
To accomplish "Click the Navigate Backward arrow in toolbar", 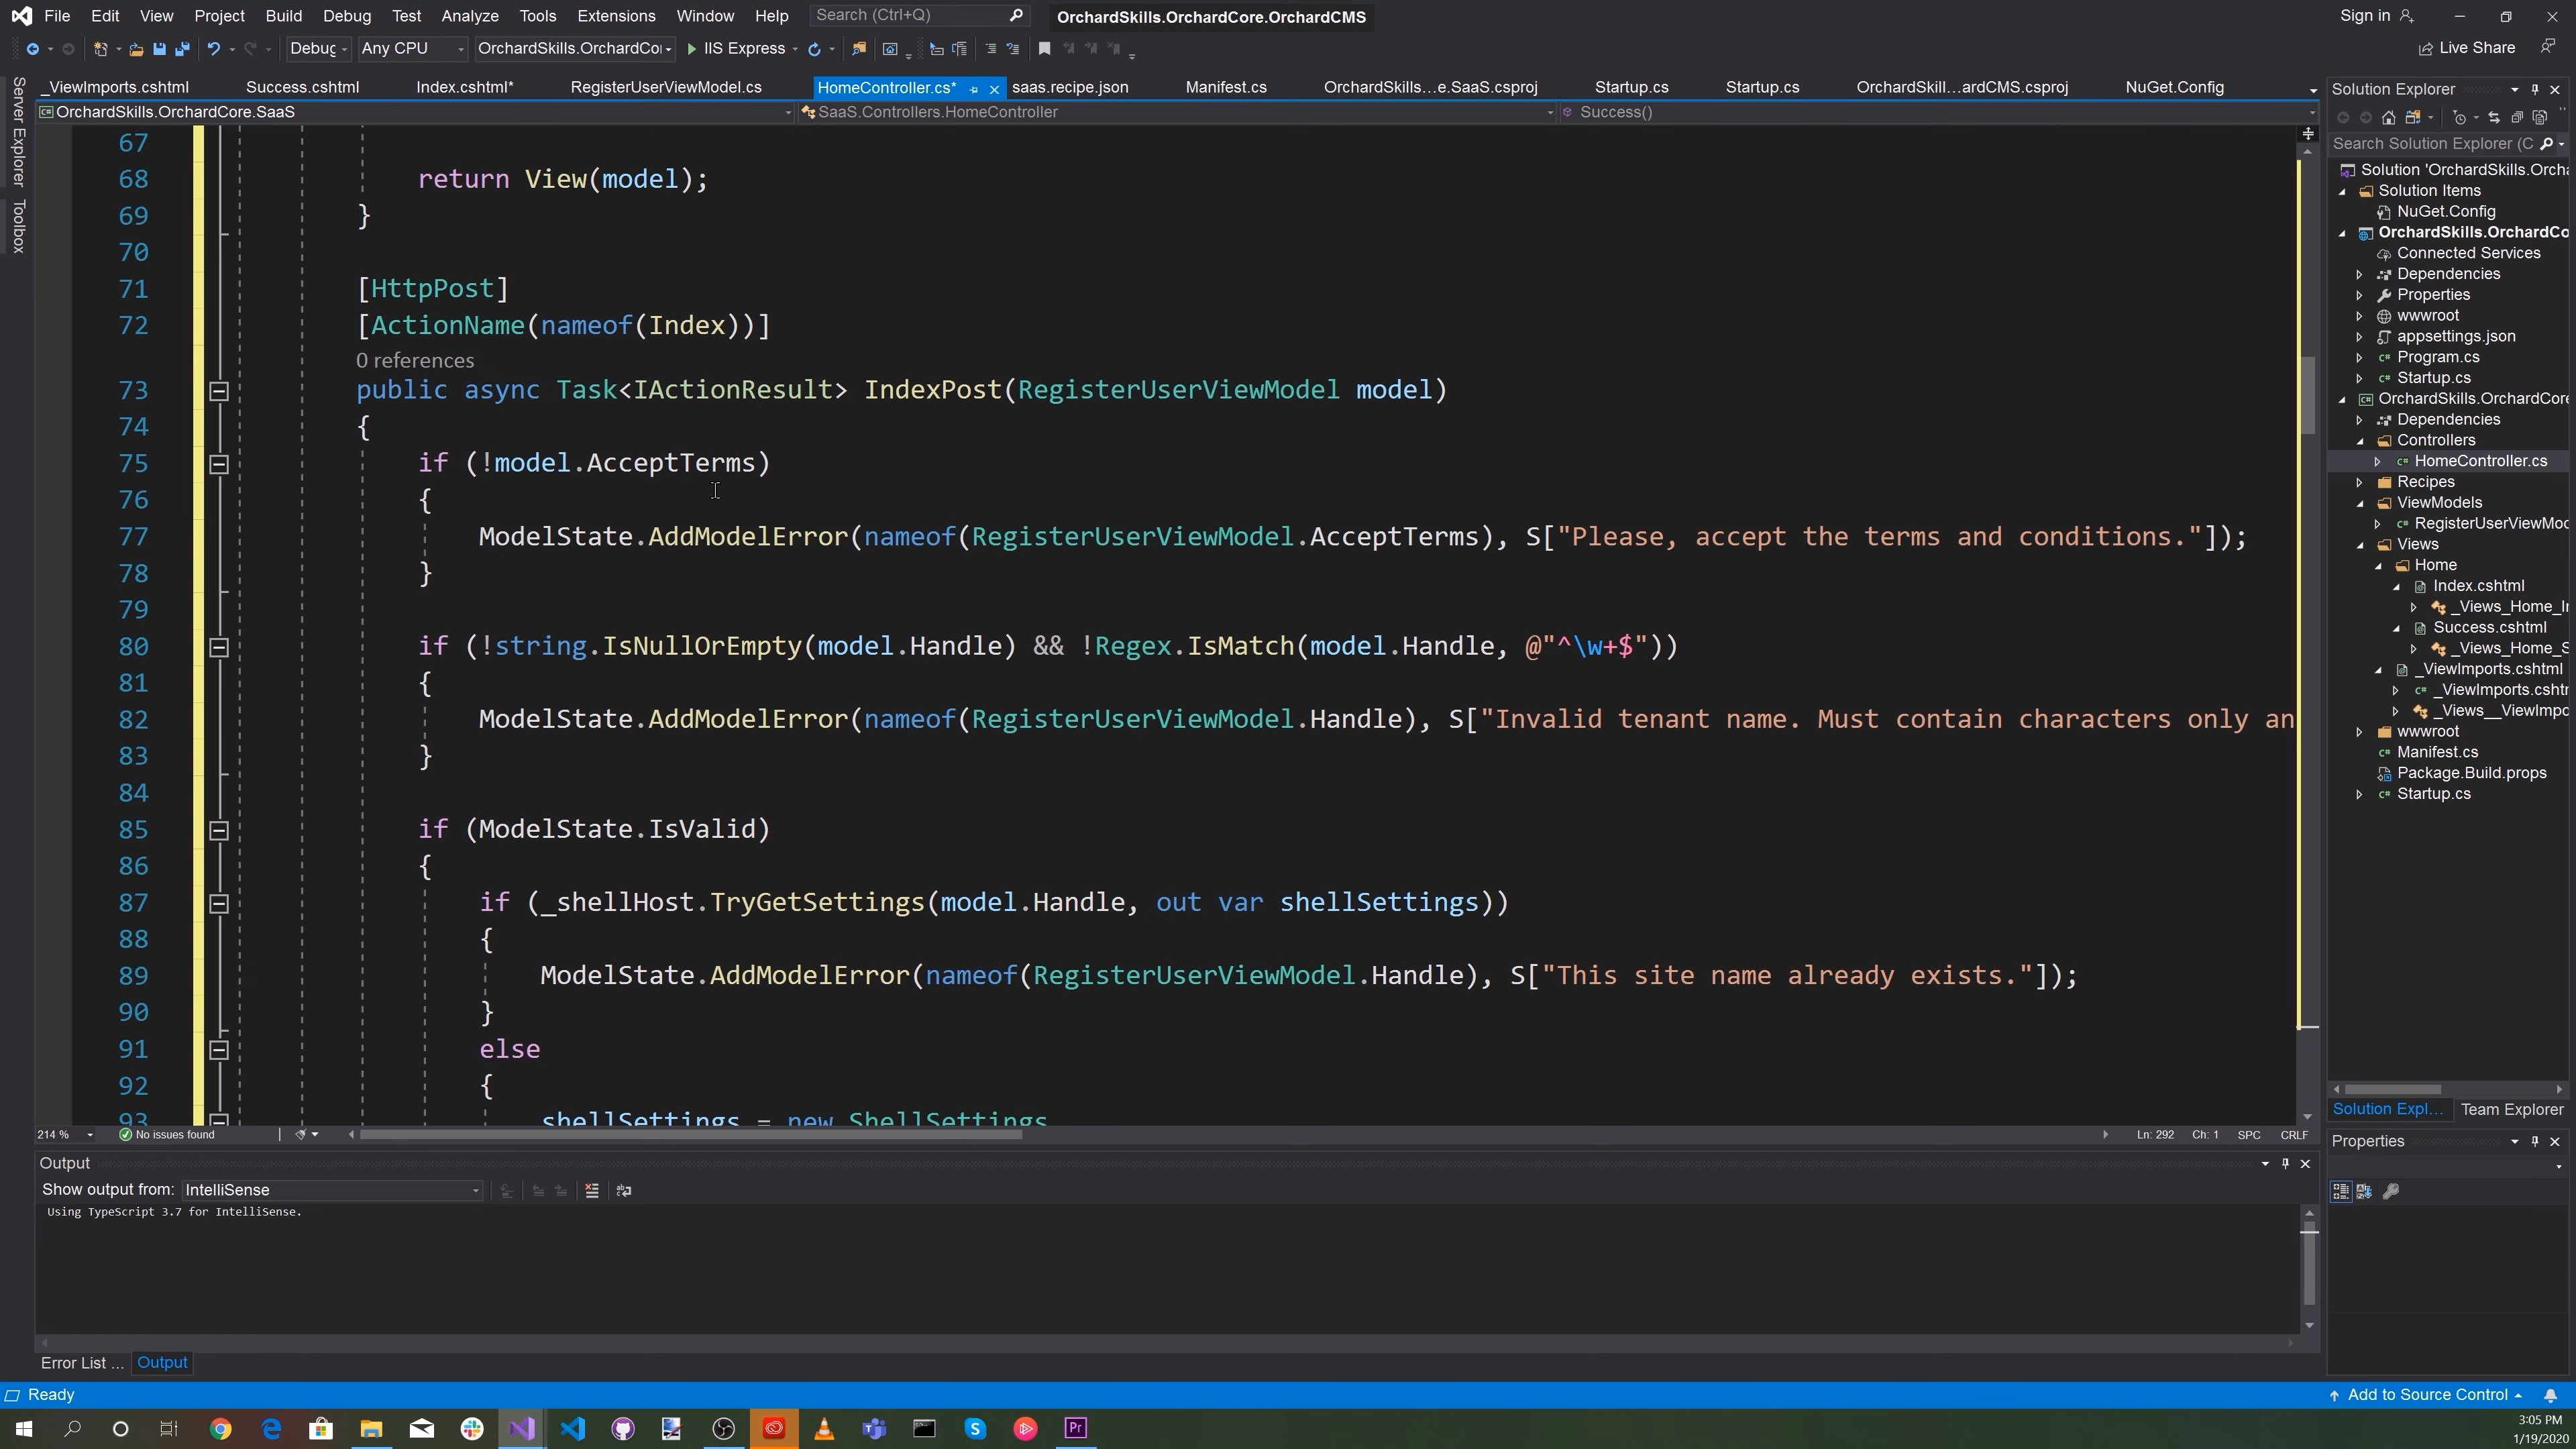I will [32, 49].
